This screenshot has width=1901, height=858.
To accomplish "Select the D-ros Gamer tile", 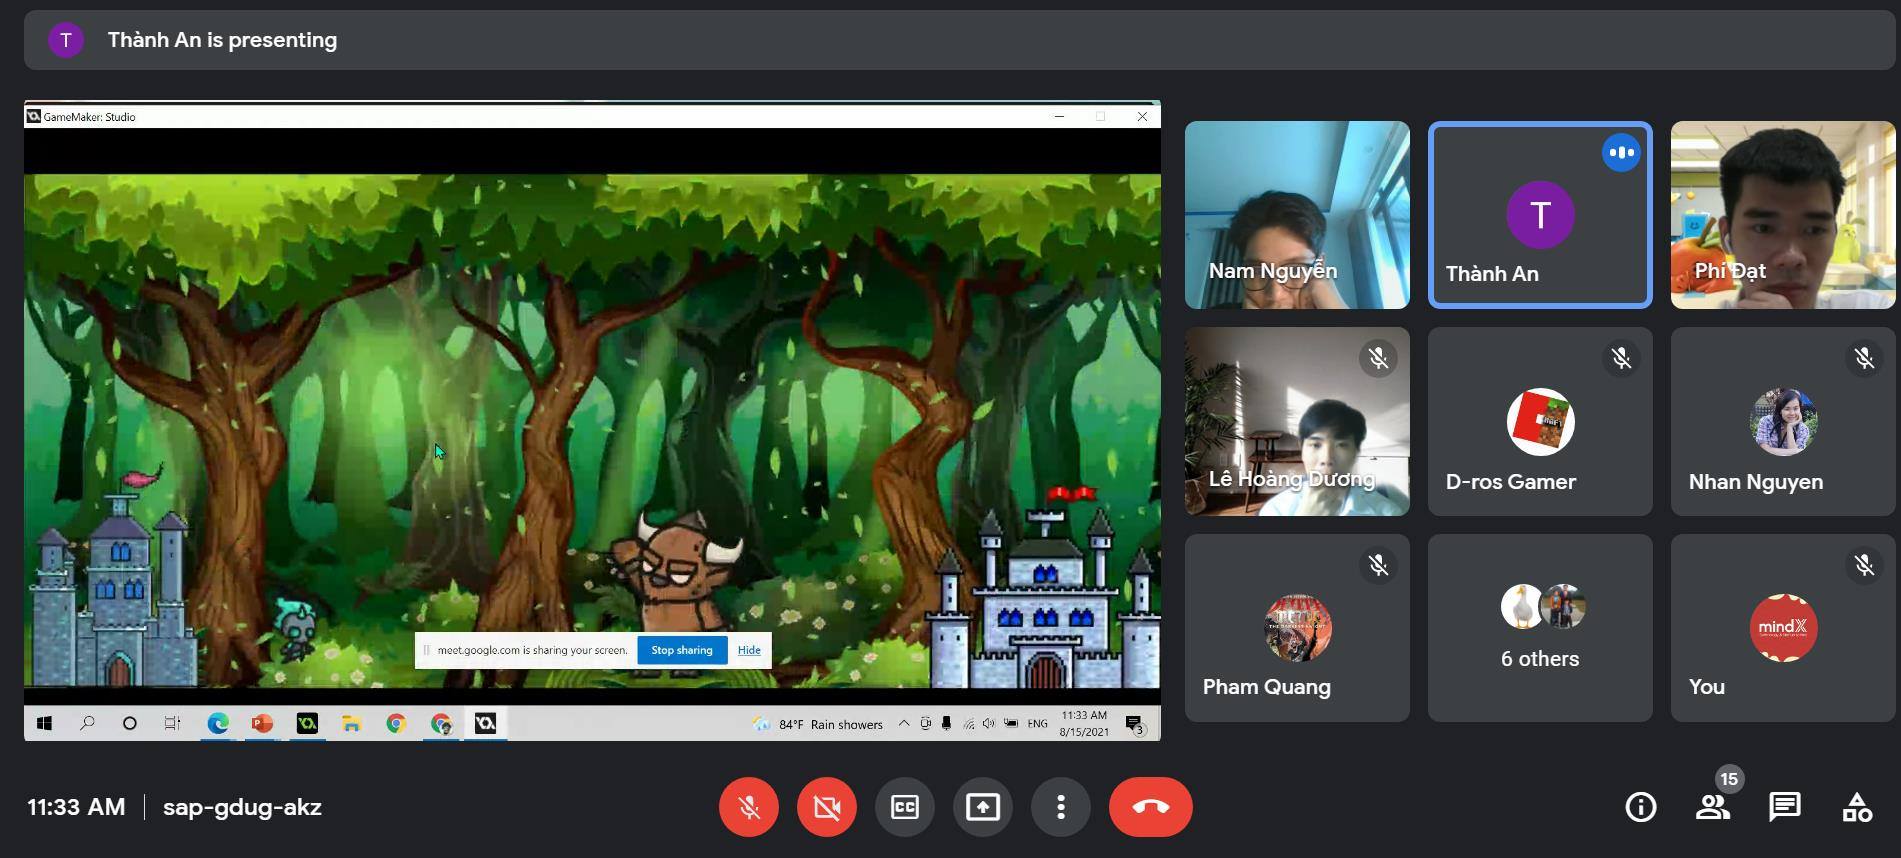I will coord(1540,422).
